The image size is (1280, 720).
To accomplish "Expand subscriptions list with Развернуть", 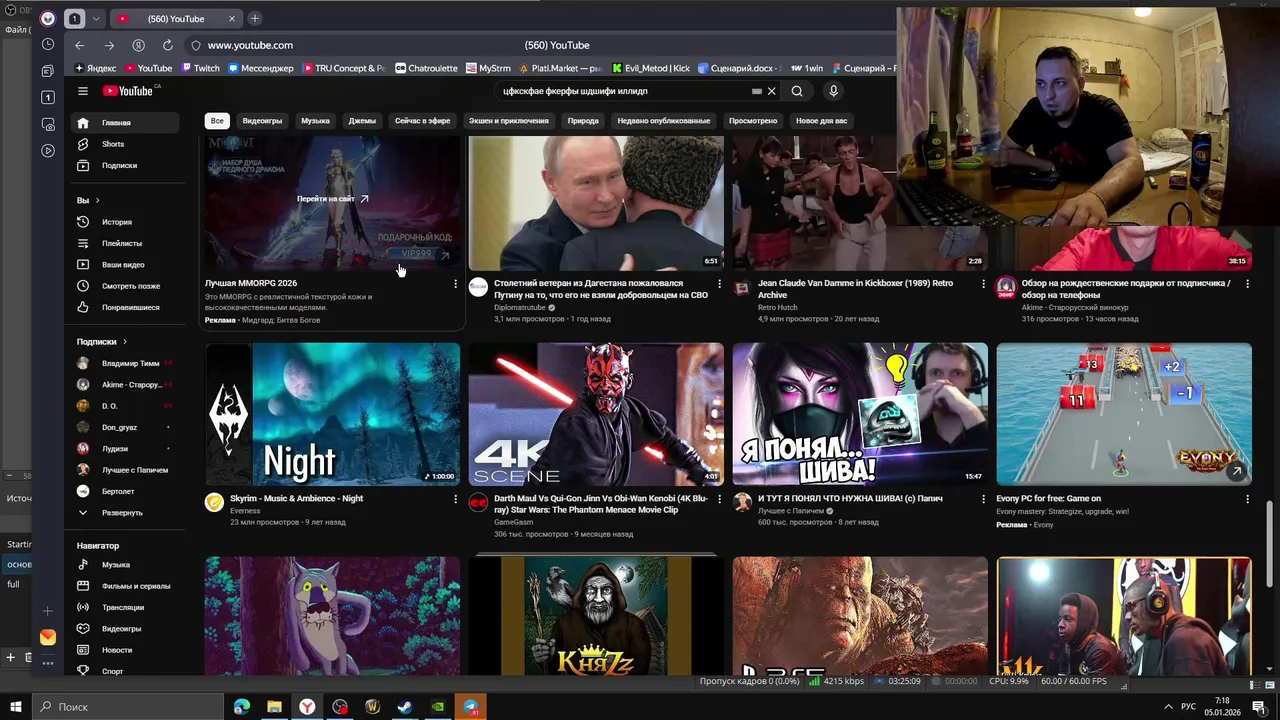I will [x=126, y=512].
